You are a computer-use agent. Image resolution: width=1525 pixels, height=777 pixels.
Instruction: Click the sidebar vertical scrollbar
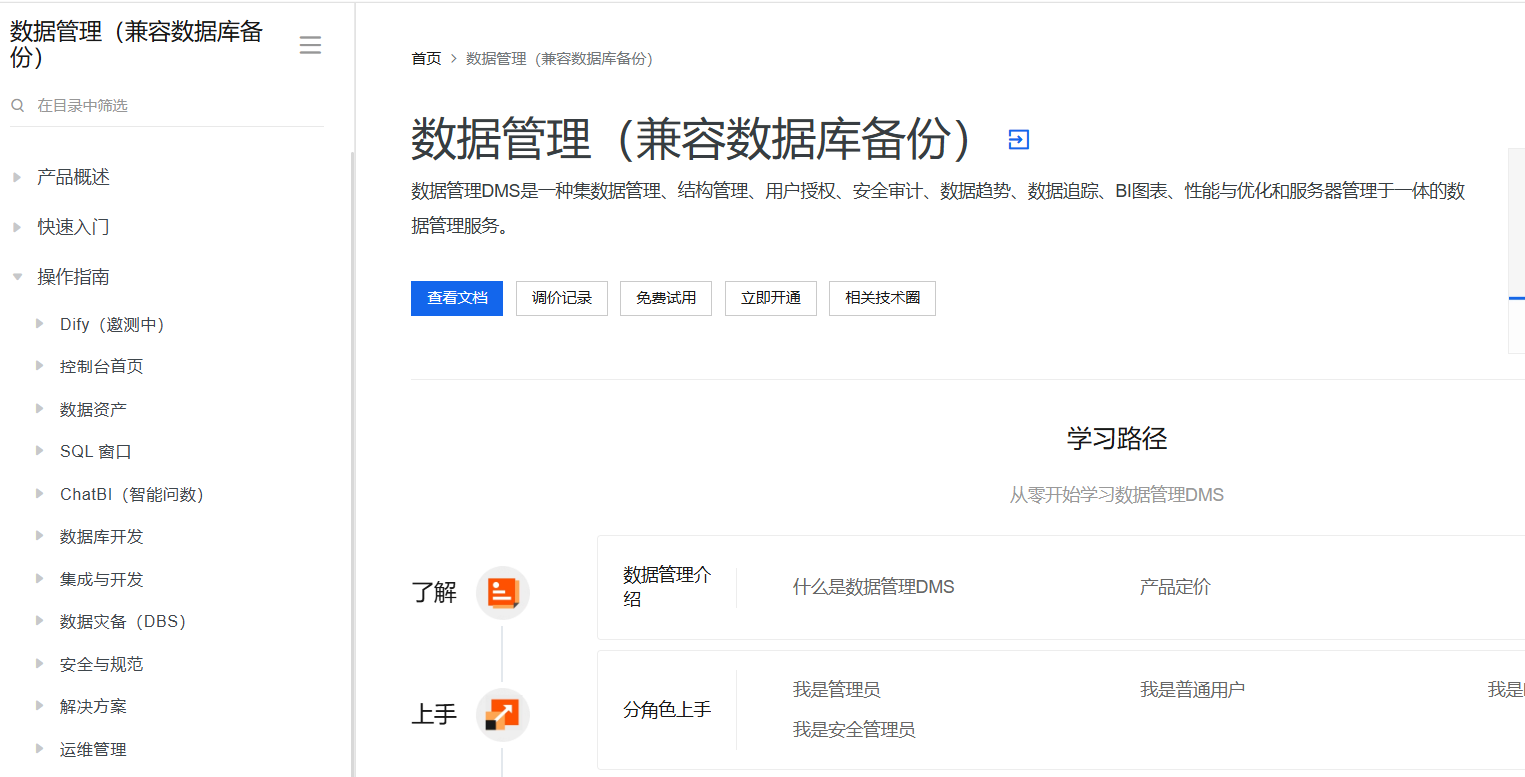(x=352, y=464)
